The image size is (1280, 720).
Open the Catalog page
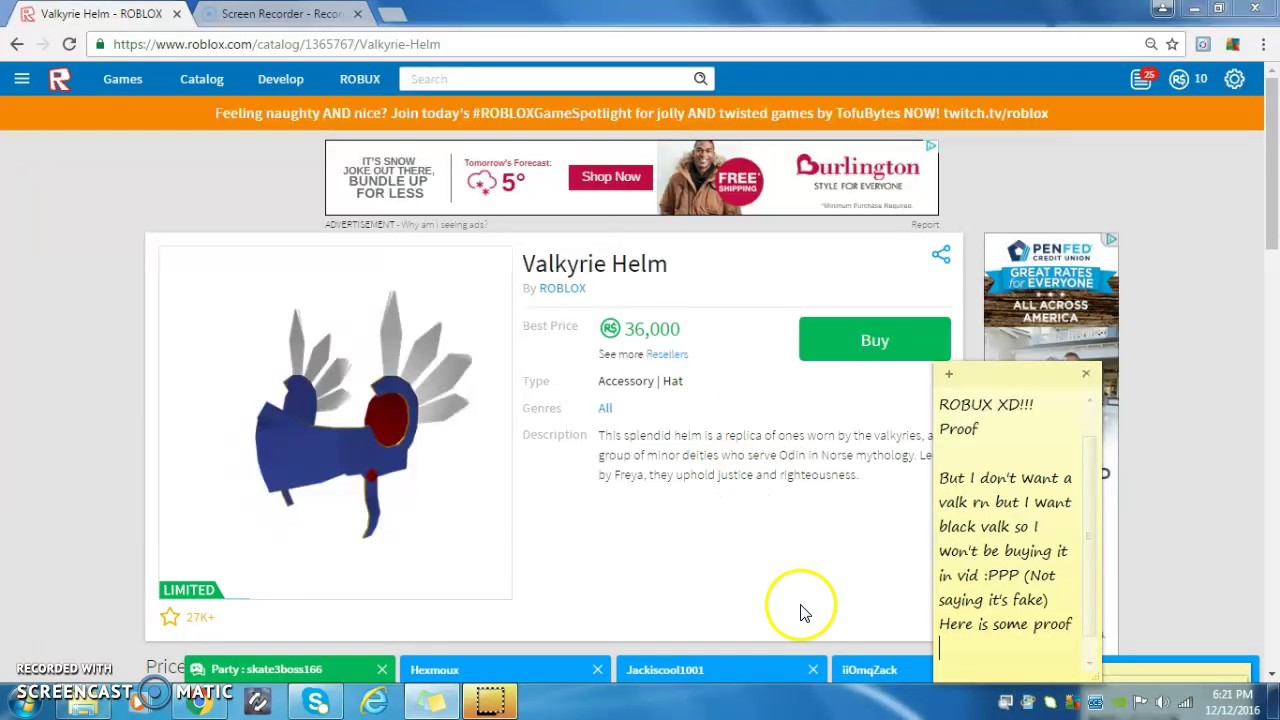(x=202, y=79)
